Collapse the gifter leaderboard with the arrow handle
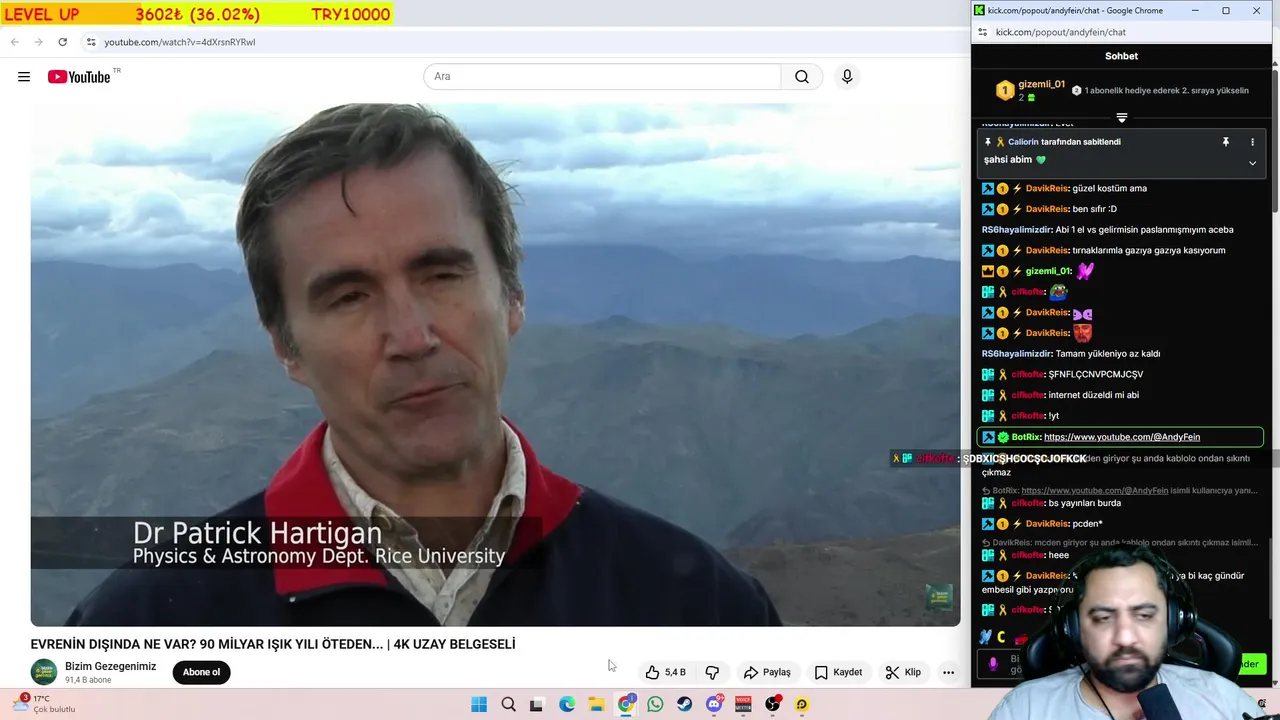 click(x=1121, y=117)
